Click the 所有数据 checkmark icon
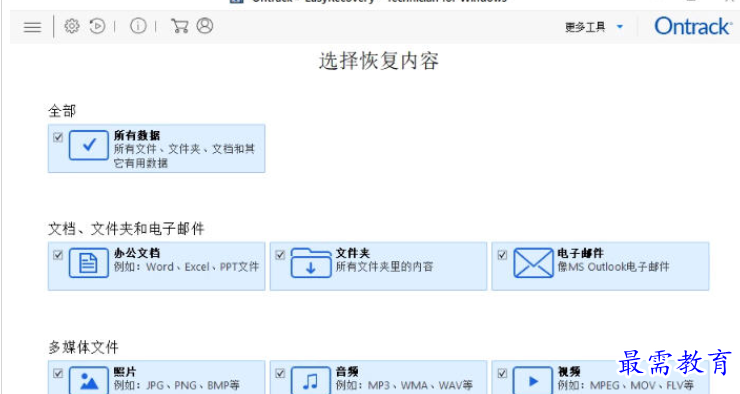The height and width of the screenshot is (394, 740). click(89, 145)
